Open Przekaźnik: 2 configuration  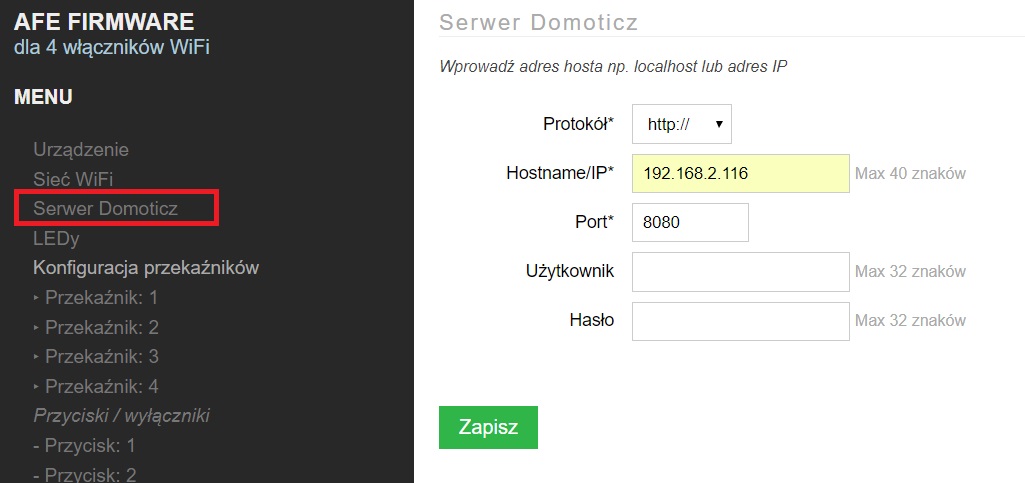(x=101, y=327)
